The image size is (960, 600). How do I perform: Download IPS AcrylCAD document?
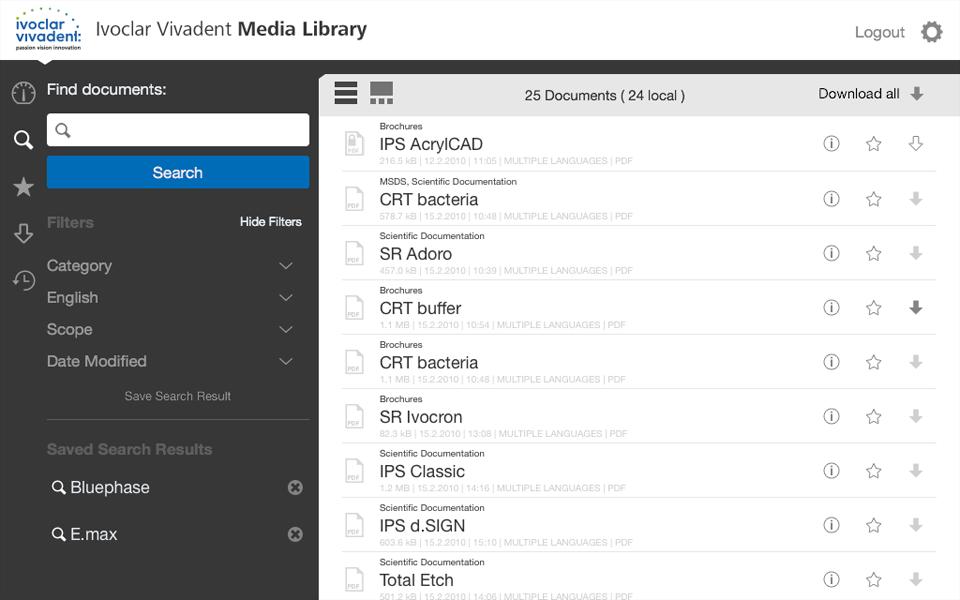coord(916,143)
